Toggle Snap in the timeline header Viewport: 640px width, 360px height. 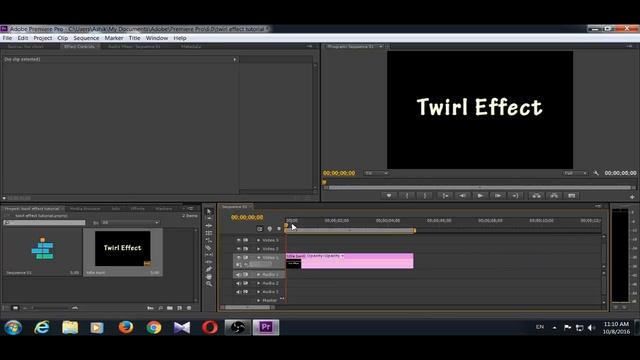pyautogui.click(x=260, y=229)
